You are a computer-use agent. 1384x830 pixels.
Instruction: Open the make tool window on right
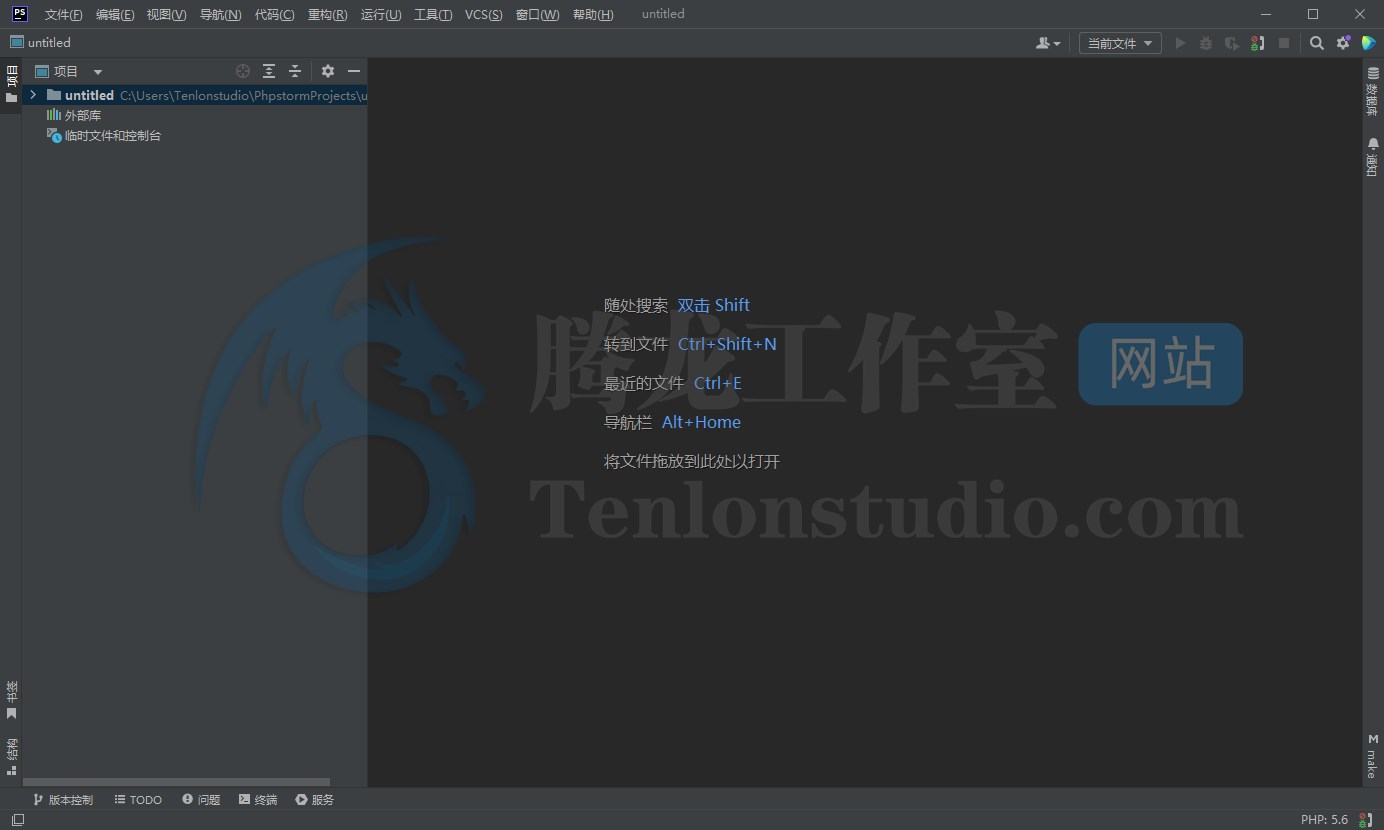click(1373, 757)
